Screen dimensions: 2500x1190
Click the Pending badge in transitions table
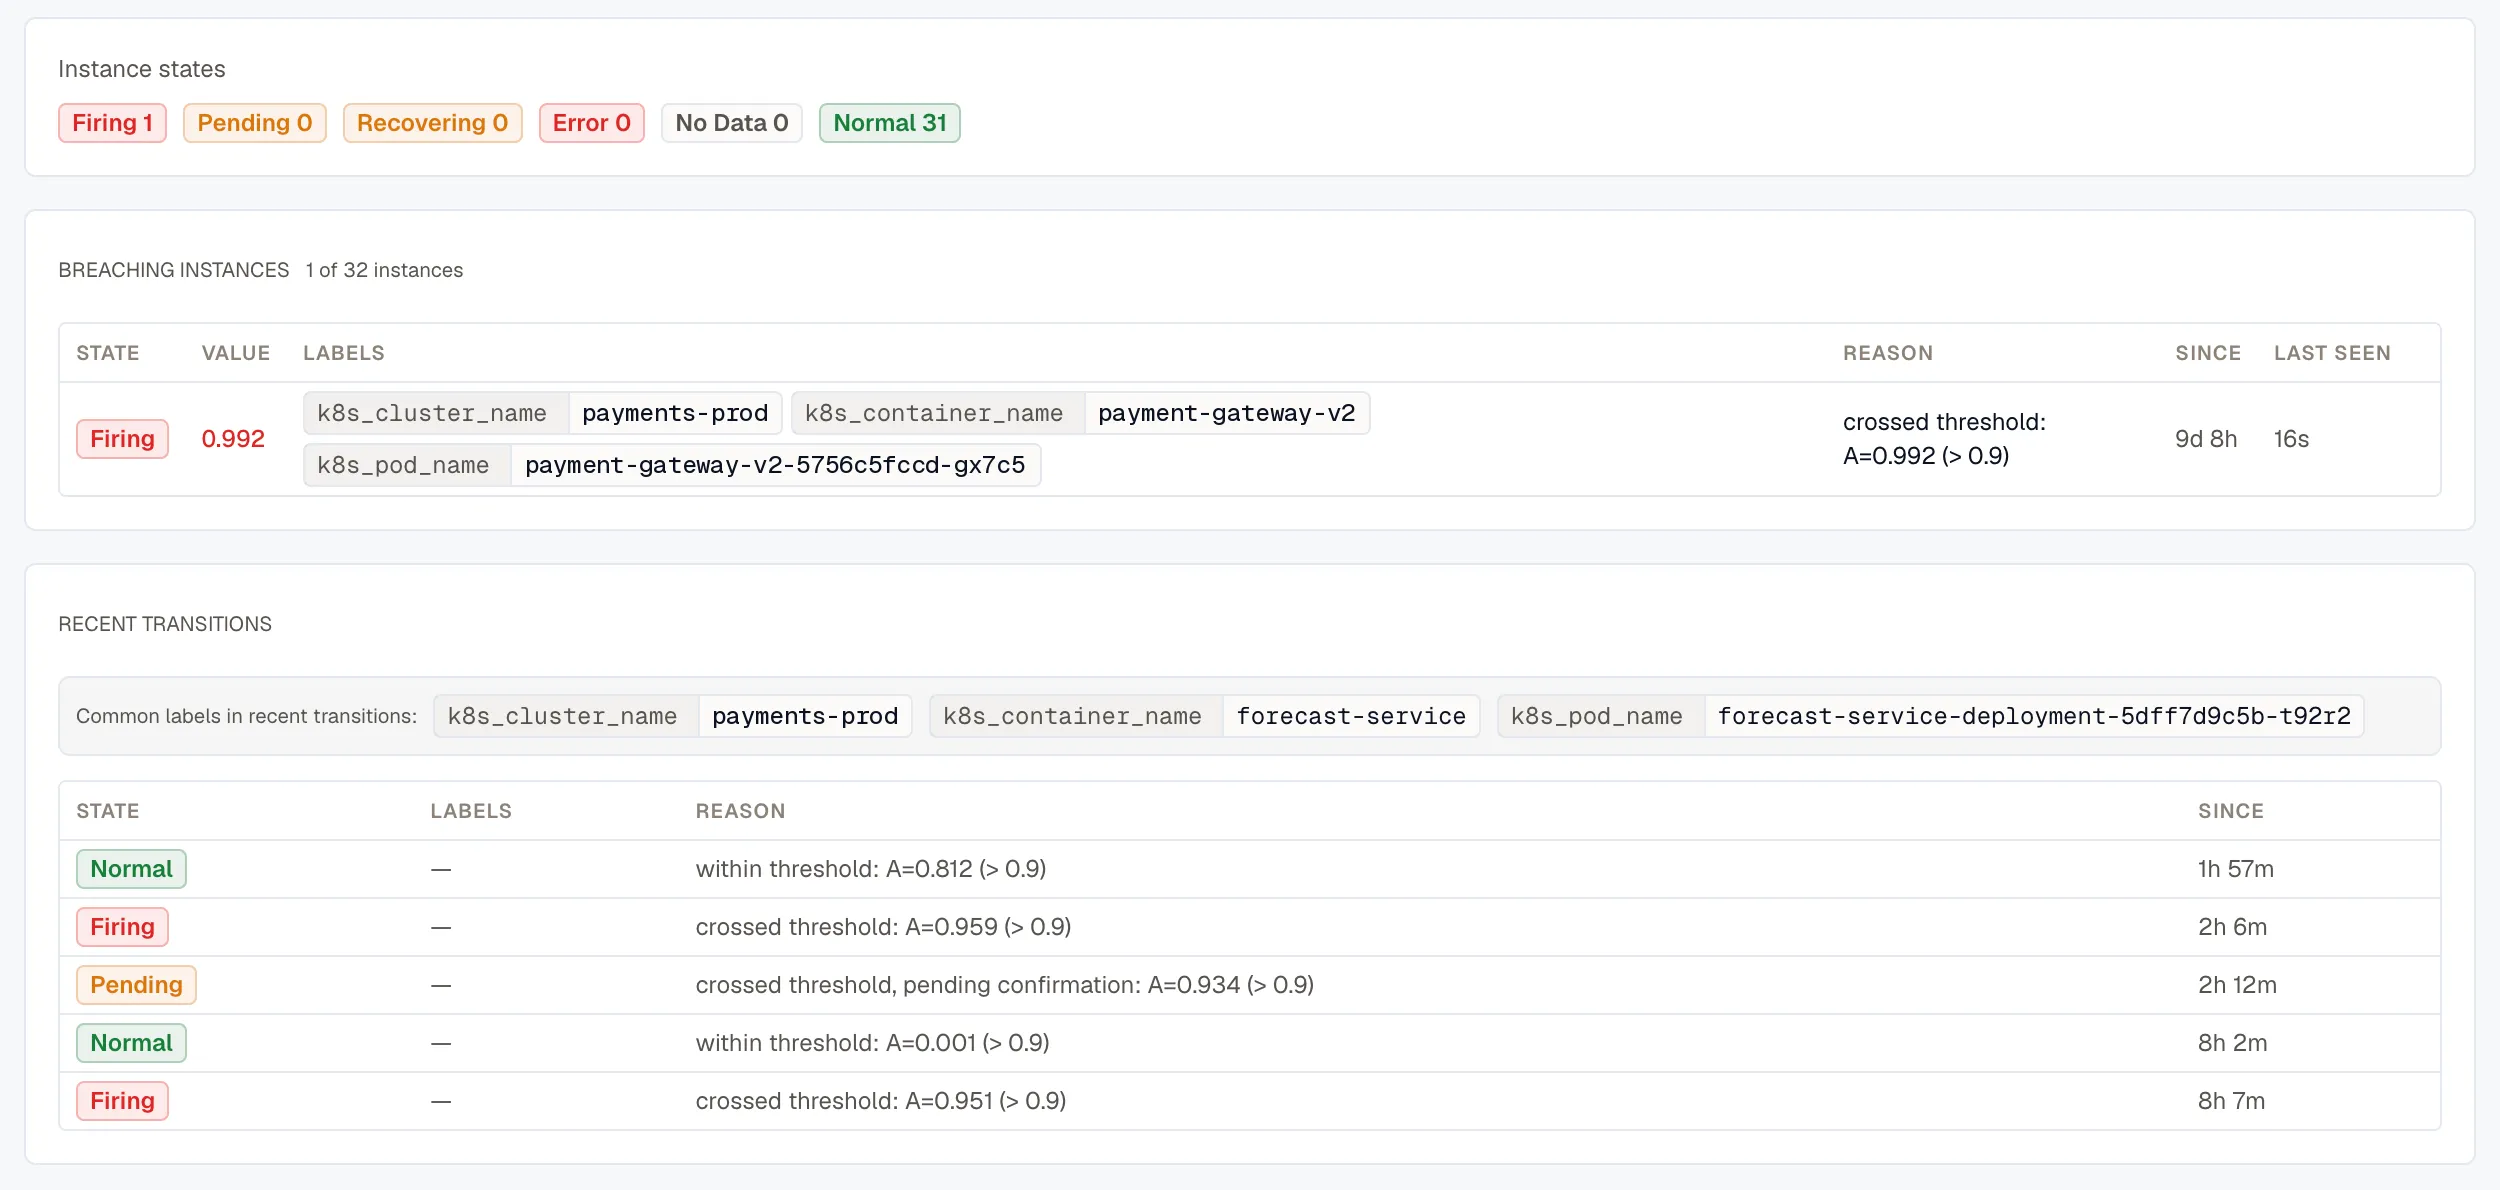(x=136, y=985)
